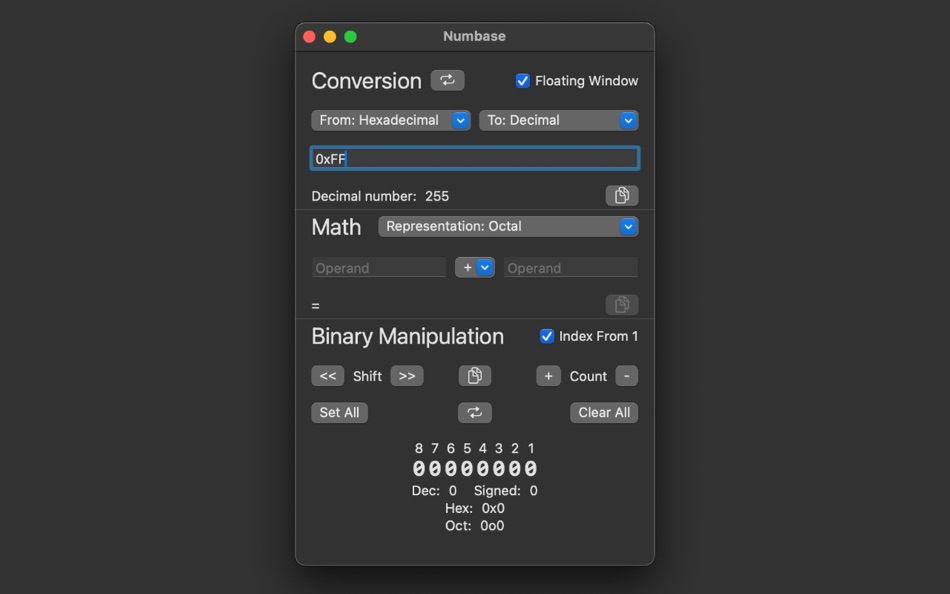Click the 0xFF conversion input field
The image size is (950, 594).
coord(474,158)
